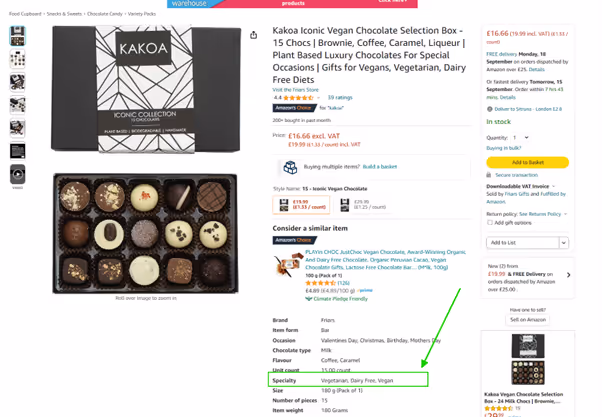Tick the Add gift options checkbox
This screenshot has height=417, width=602.
(490, 223)
